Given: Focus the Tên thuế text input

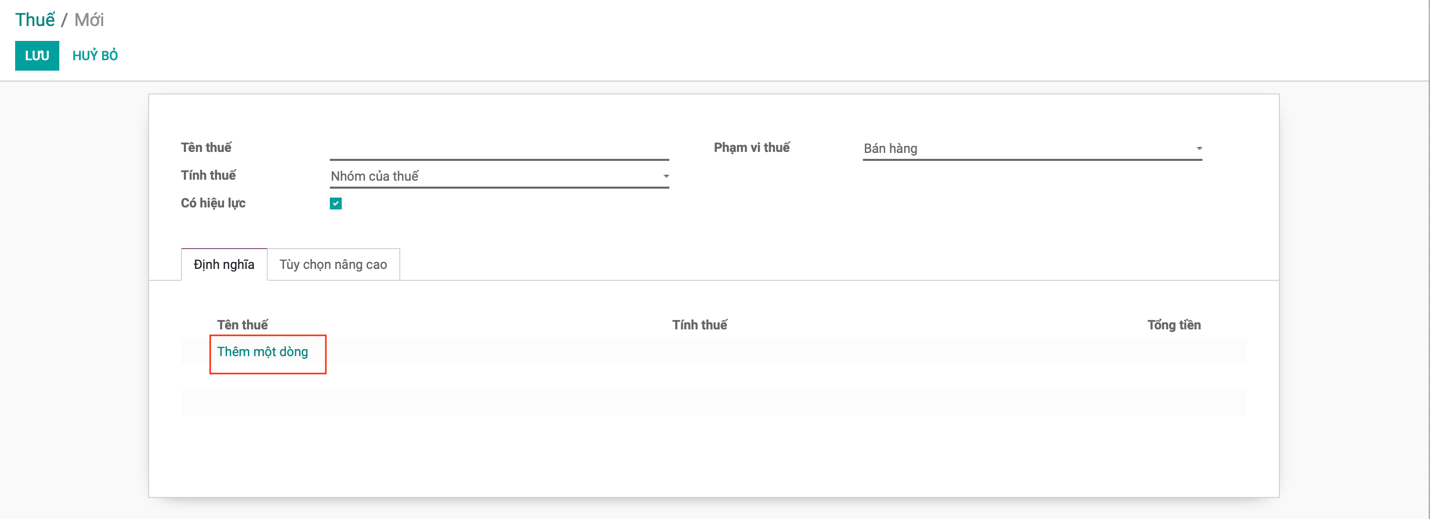Looking at the screenshot, I should pos(499,148).
